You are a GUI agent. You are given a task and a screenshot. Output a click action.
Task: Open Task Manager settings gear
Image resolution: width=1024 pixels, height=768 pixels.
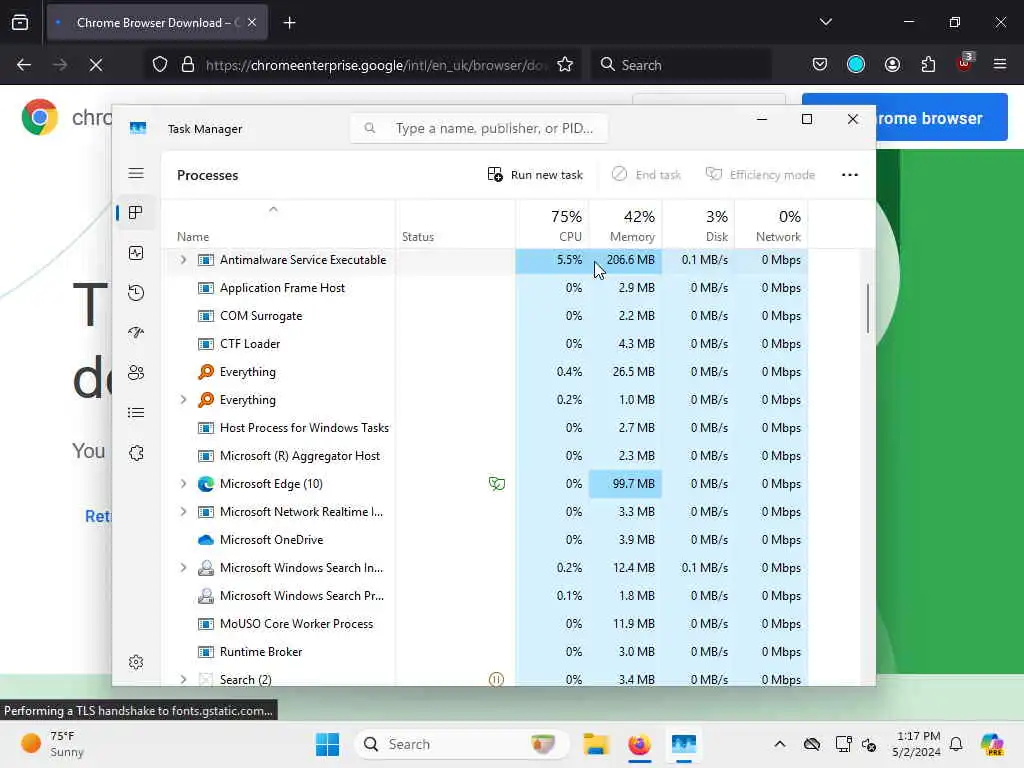tap(136, 662)
